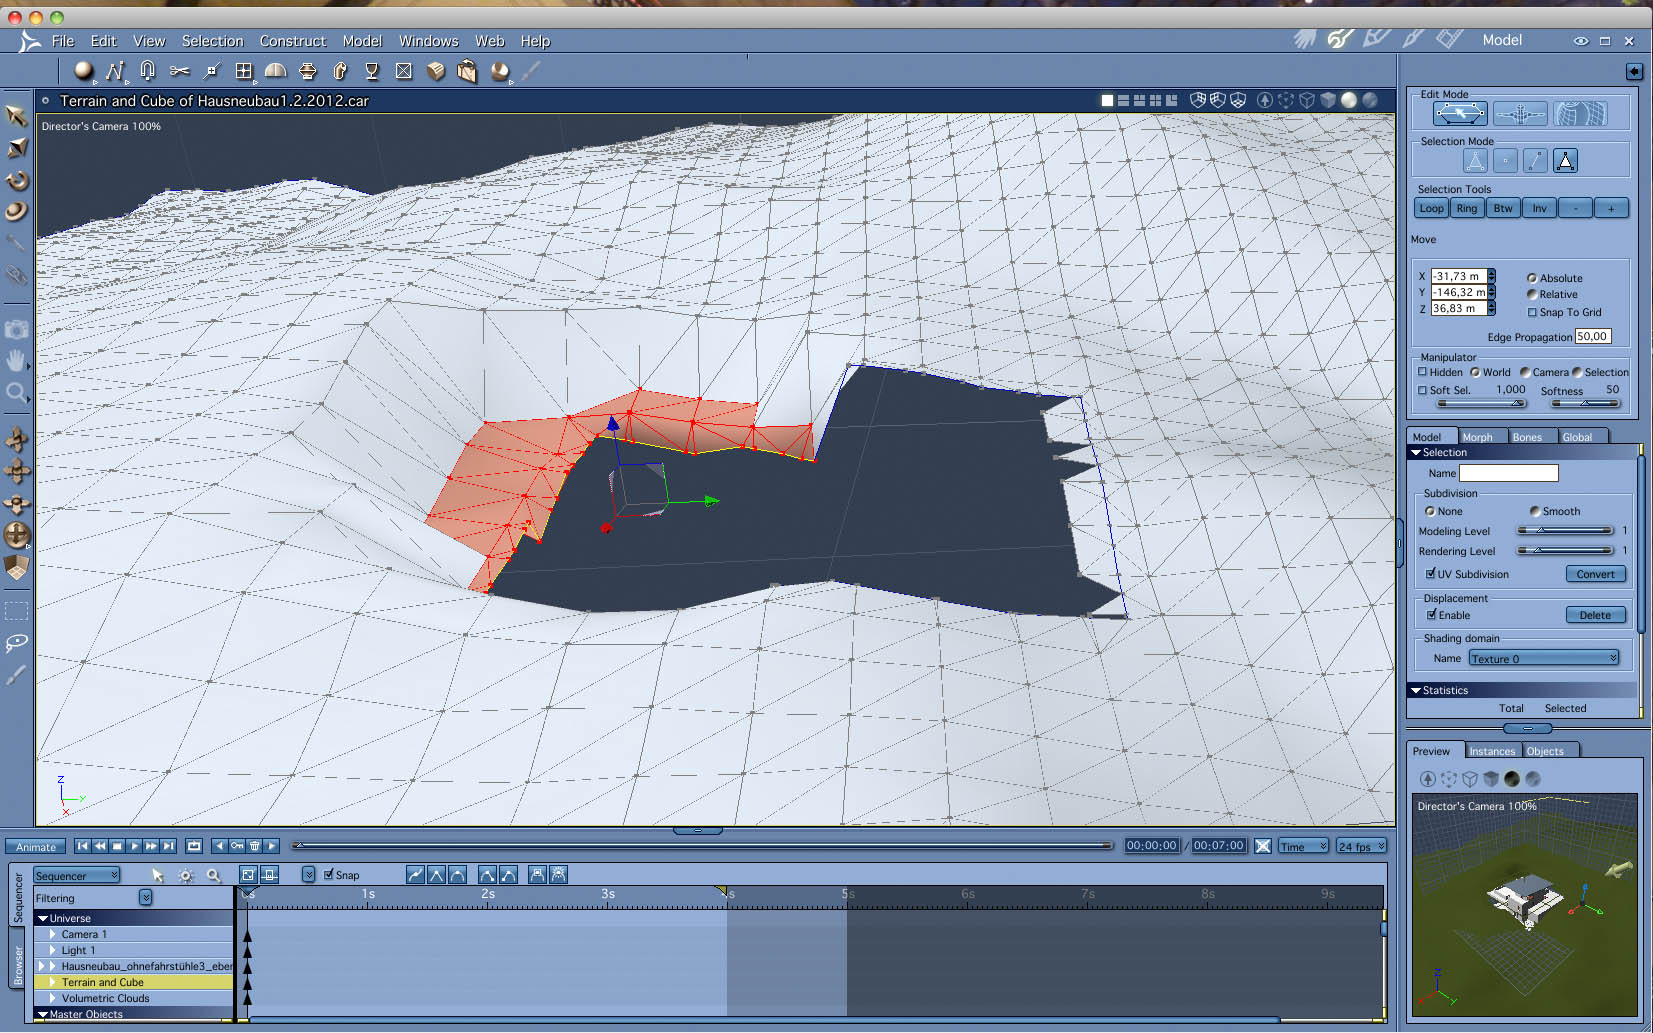The image size is (1653, 1033).
Task: Click the Loop selection button
Action: click(1431, 208)
